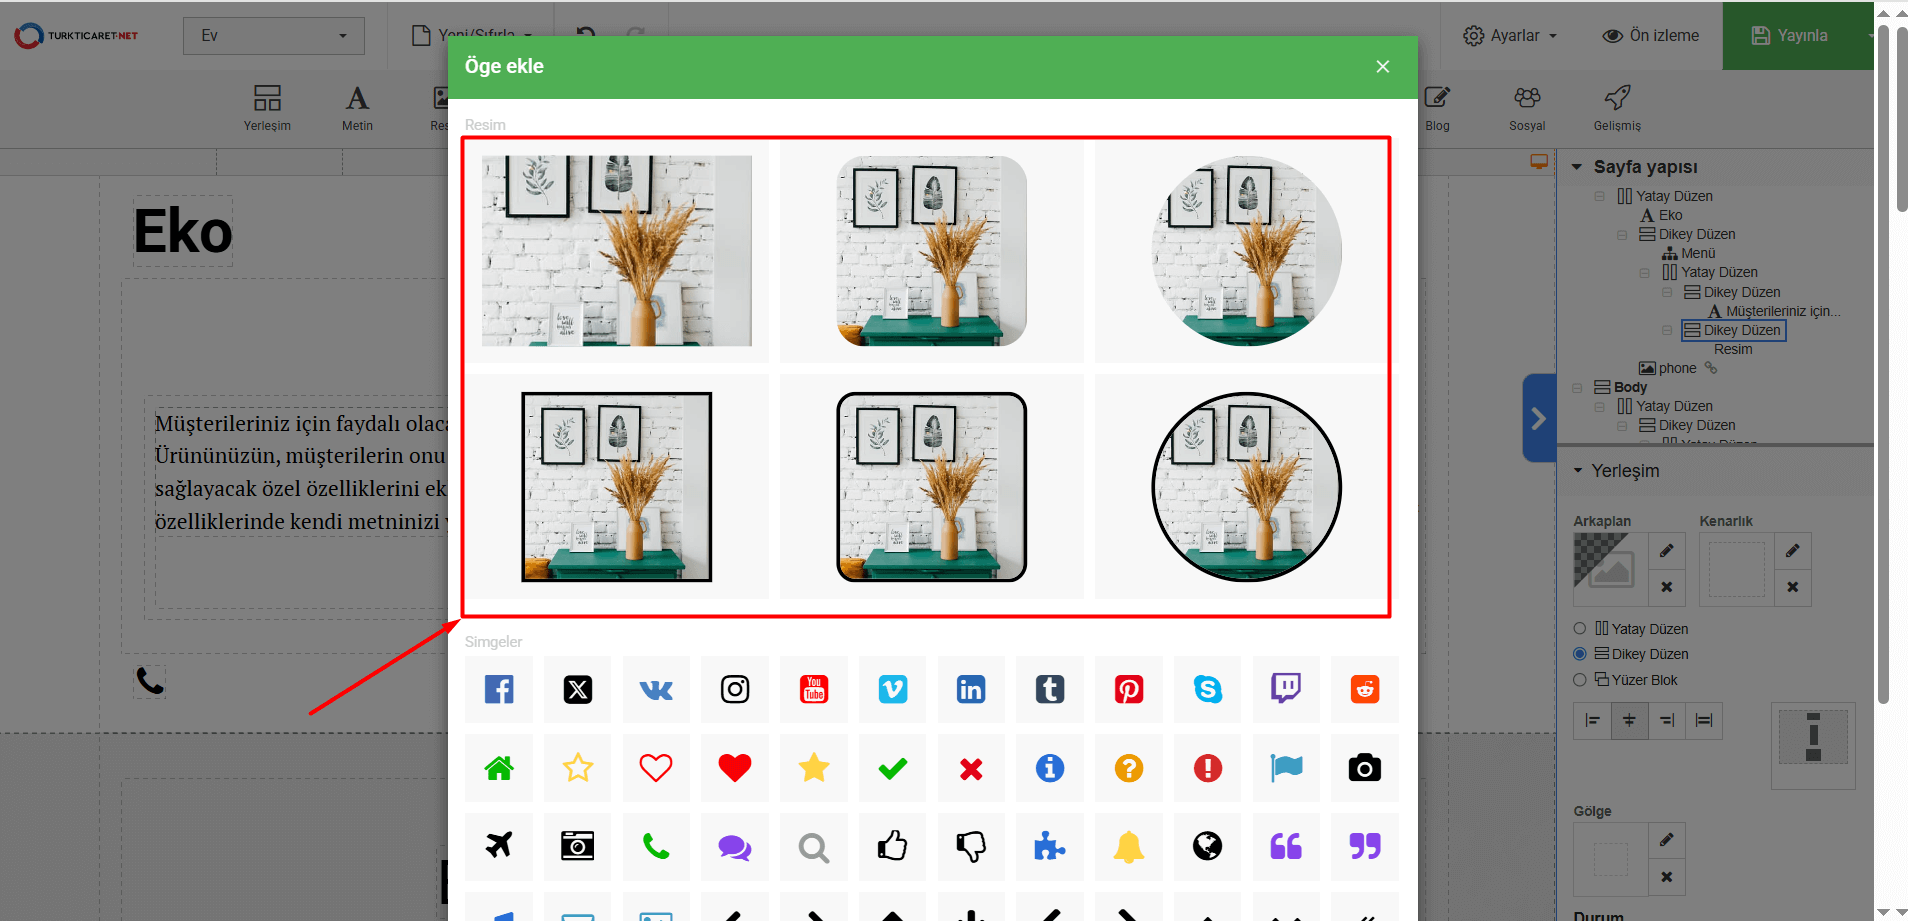Click the Yayınla publish button
The width and height of the screenshot is (1908, 921).
click(x=1790, y=36)
